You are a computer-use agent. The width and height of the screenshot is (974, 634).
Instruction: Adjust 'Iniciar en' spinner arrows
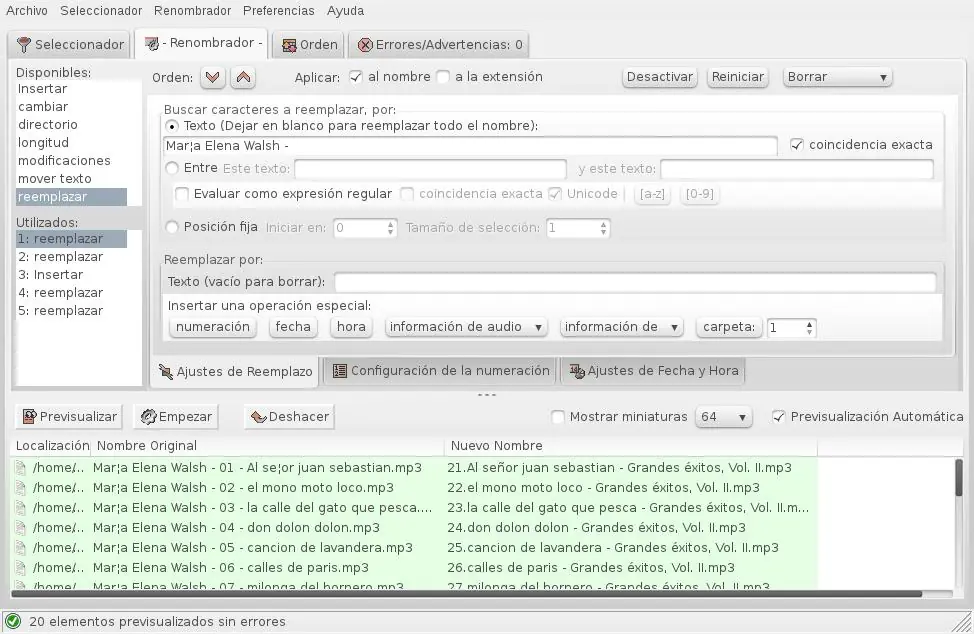pos(390,228)
